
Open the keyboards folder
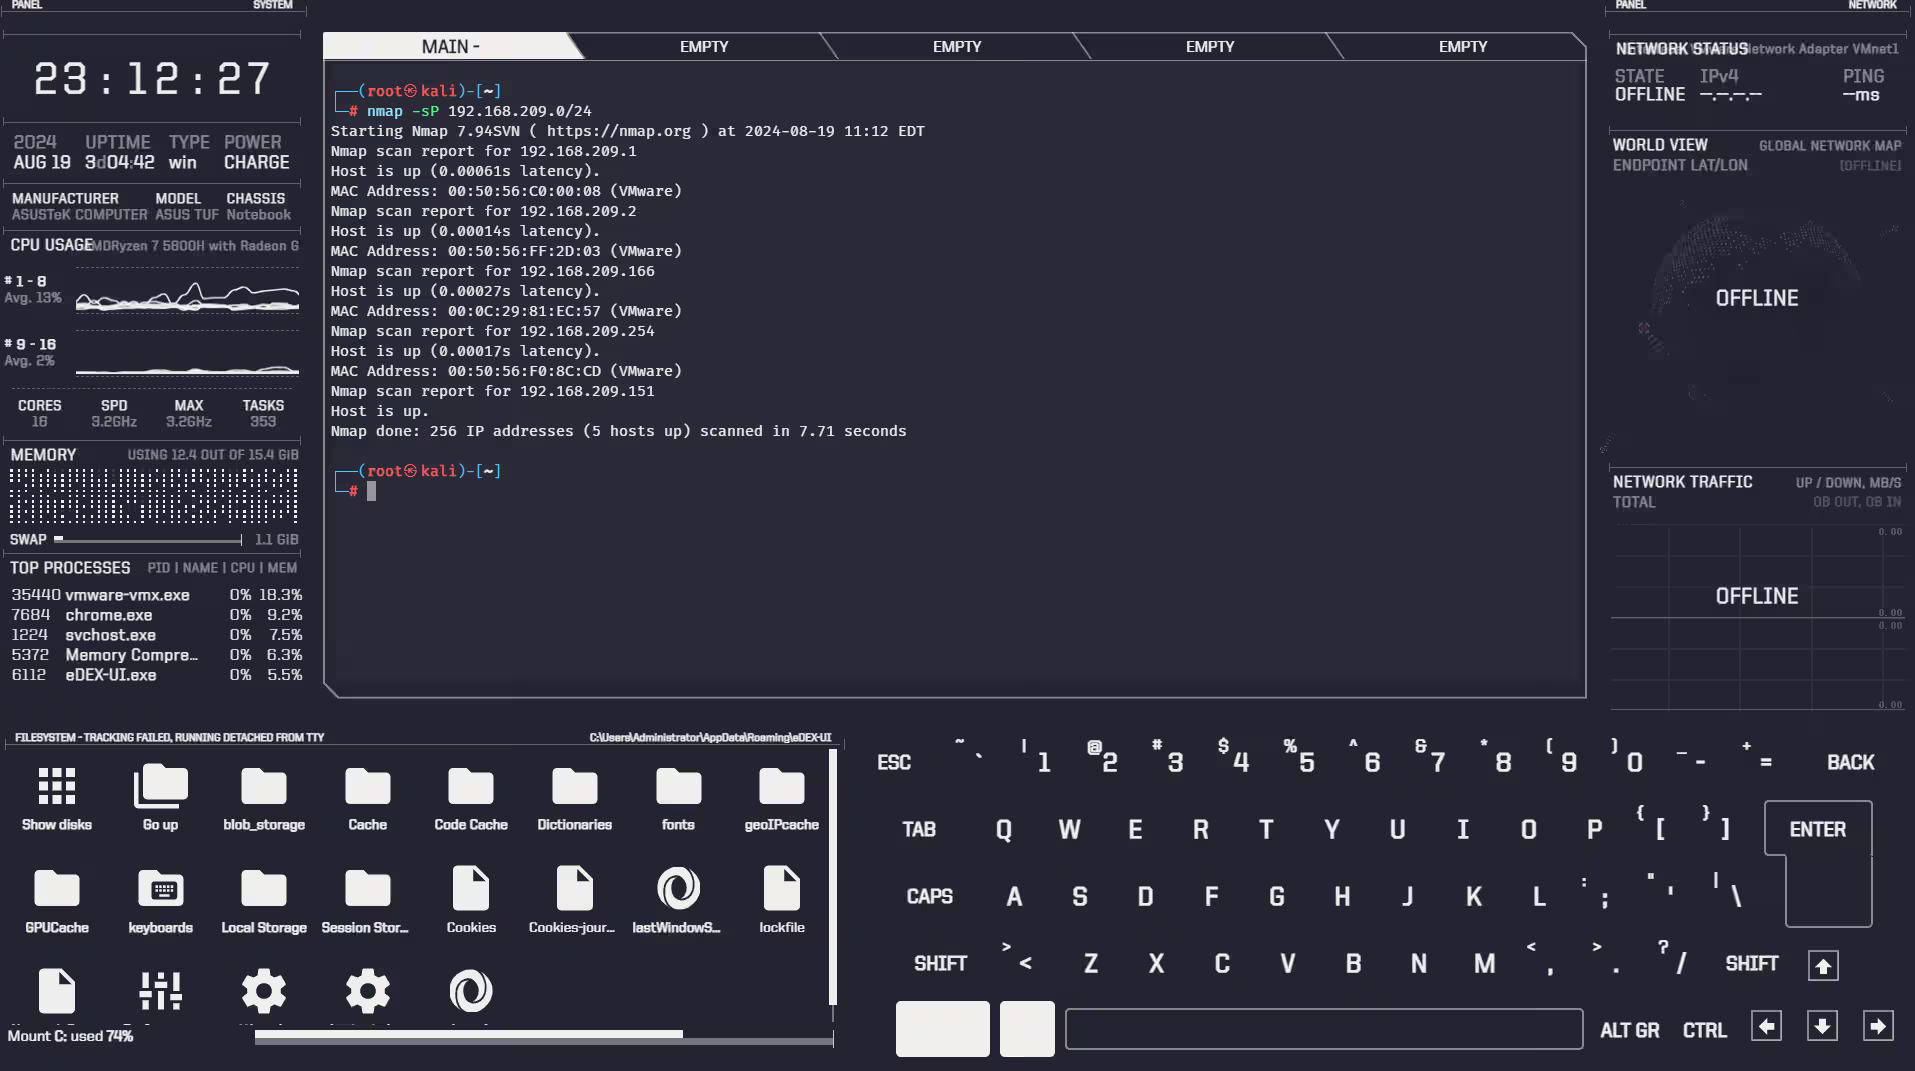pyautogui.click(x=160, y=889)
